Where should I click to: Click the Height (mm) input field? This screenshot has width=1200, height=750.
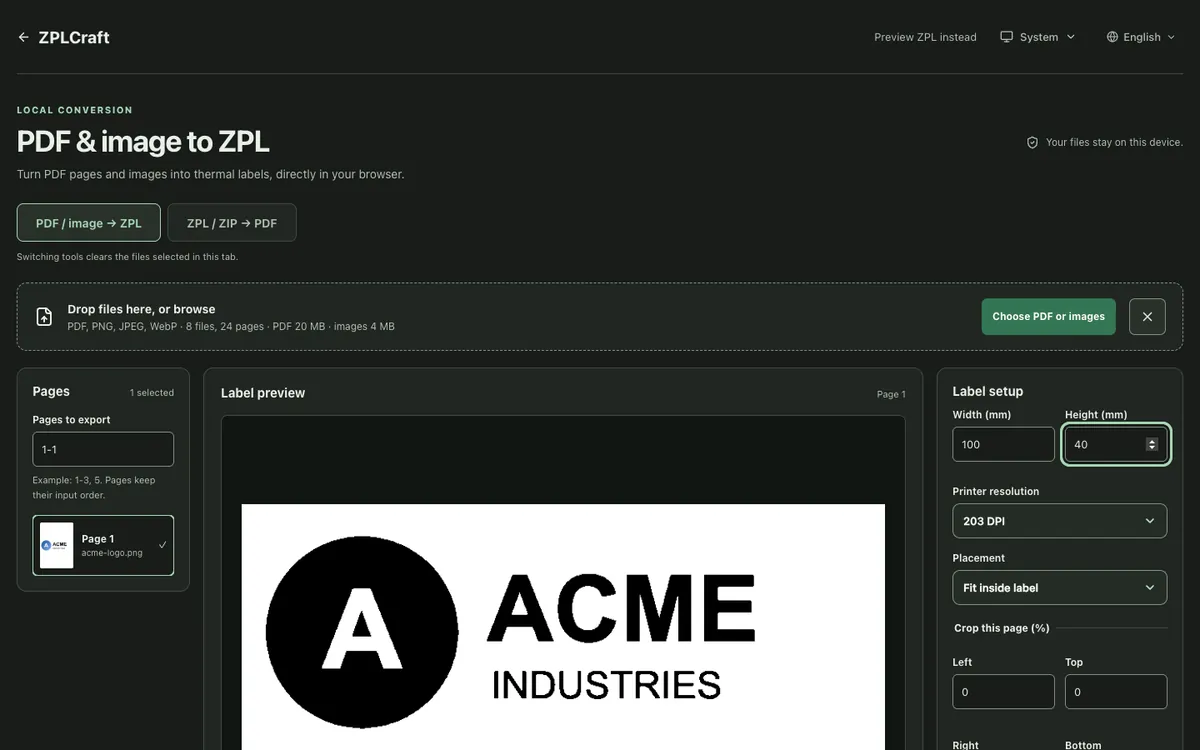tap(1116, 444)
